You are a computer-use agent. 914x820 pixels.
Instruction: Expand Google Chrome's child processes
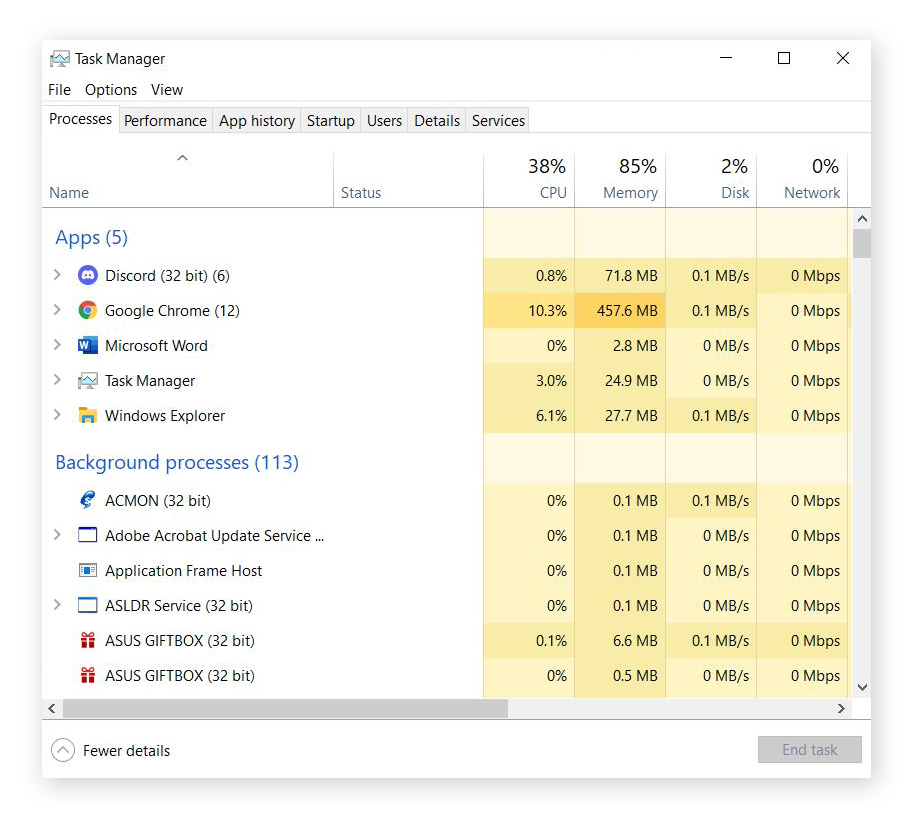tap(57, 310)
